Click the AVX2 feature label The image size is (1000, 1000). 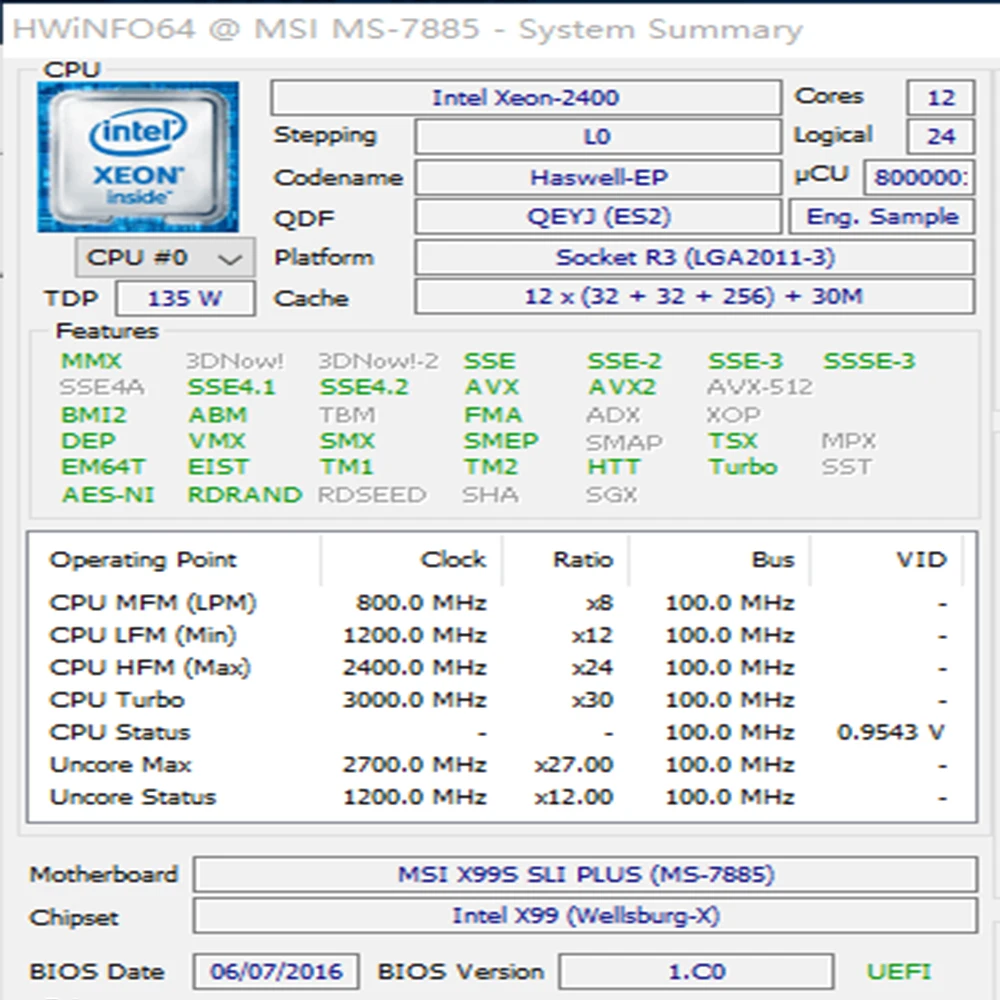pos(621,387)
